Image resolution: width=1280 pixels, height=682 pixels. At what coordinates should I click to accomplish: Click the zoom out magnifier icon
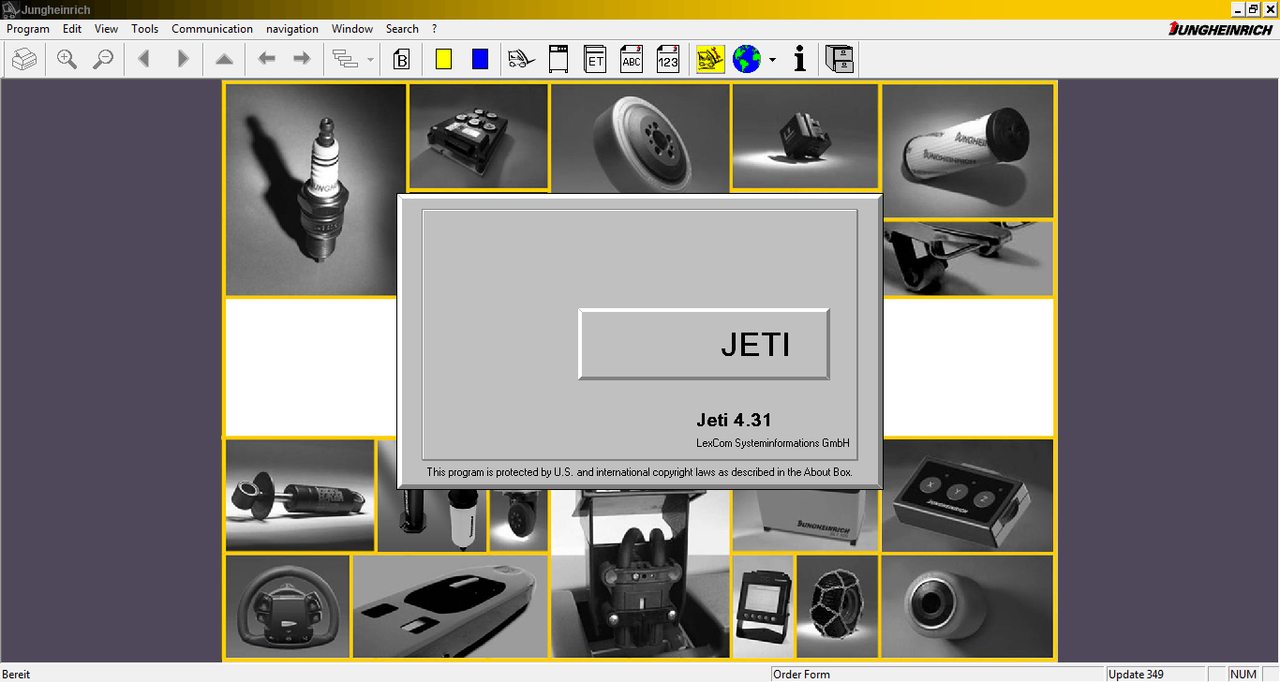102,59
